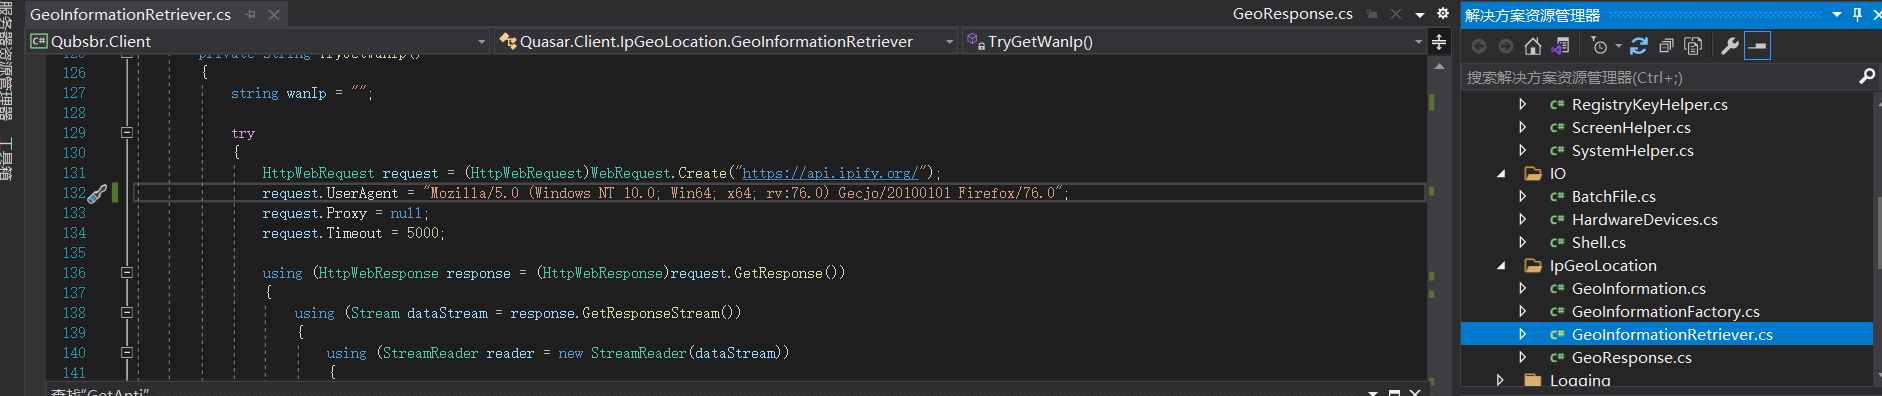
Task: Open Properties via the wrench icon
Action: point(1730,46)
